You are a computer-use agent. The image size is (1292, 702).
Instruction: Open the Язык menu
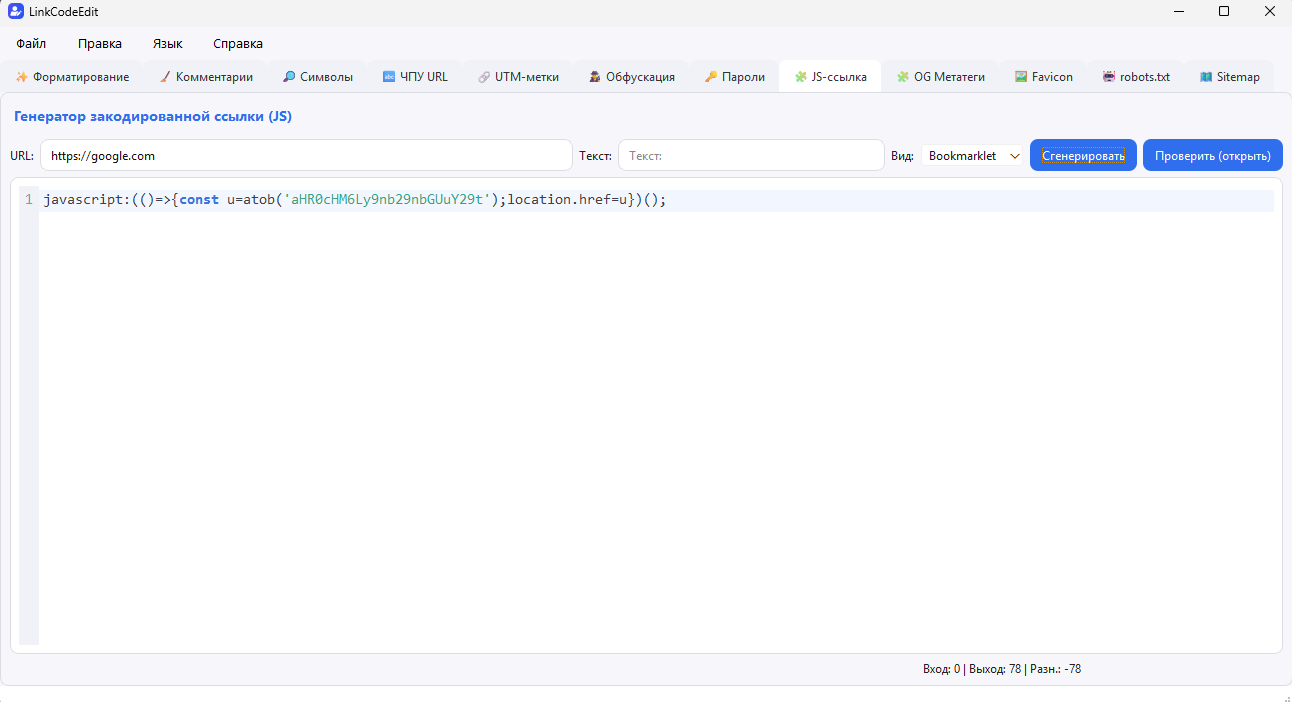tap(168, 44)
